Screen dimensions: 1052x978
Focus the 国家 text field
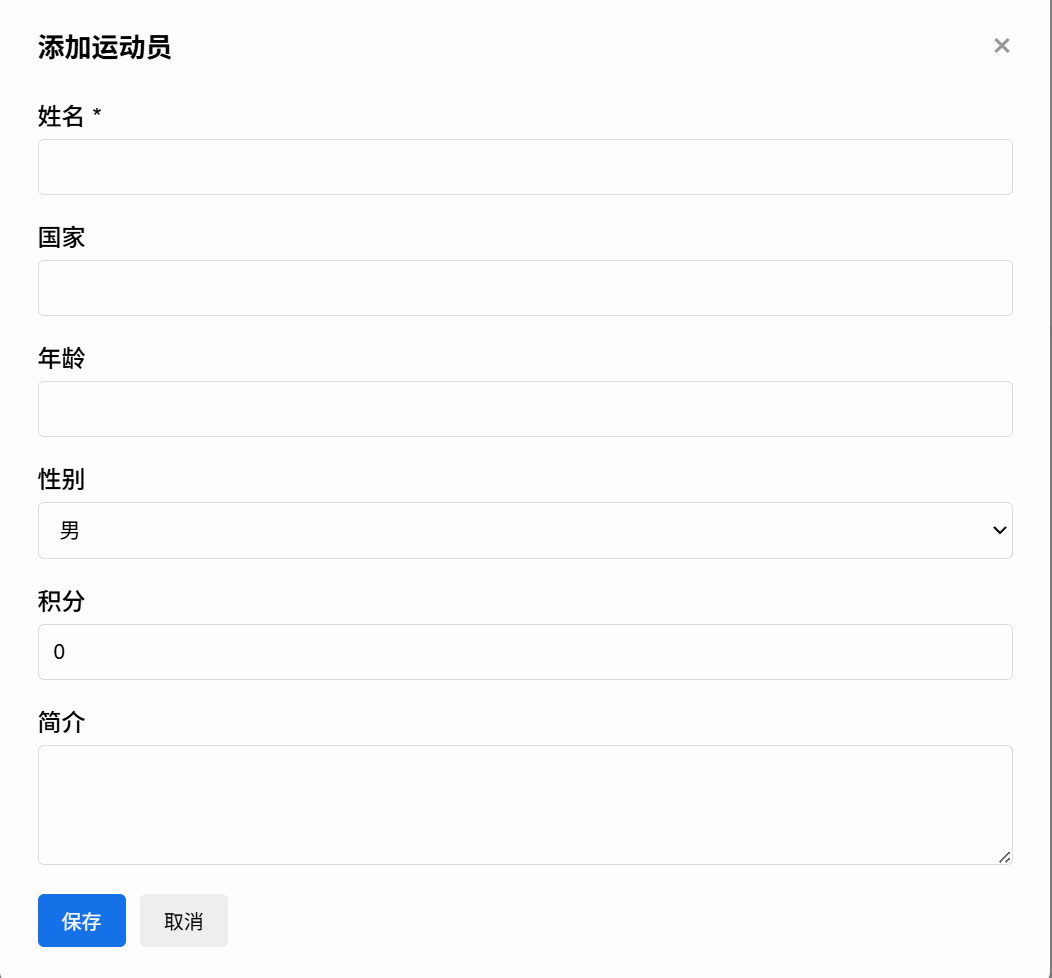525,288
